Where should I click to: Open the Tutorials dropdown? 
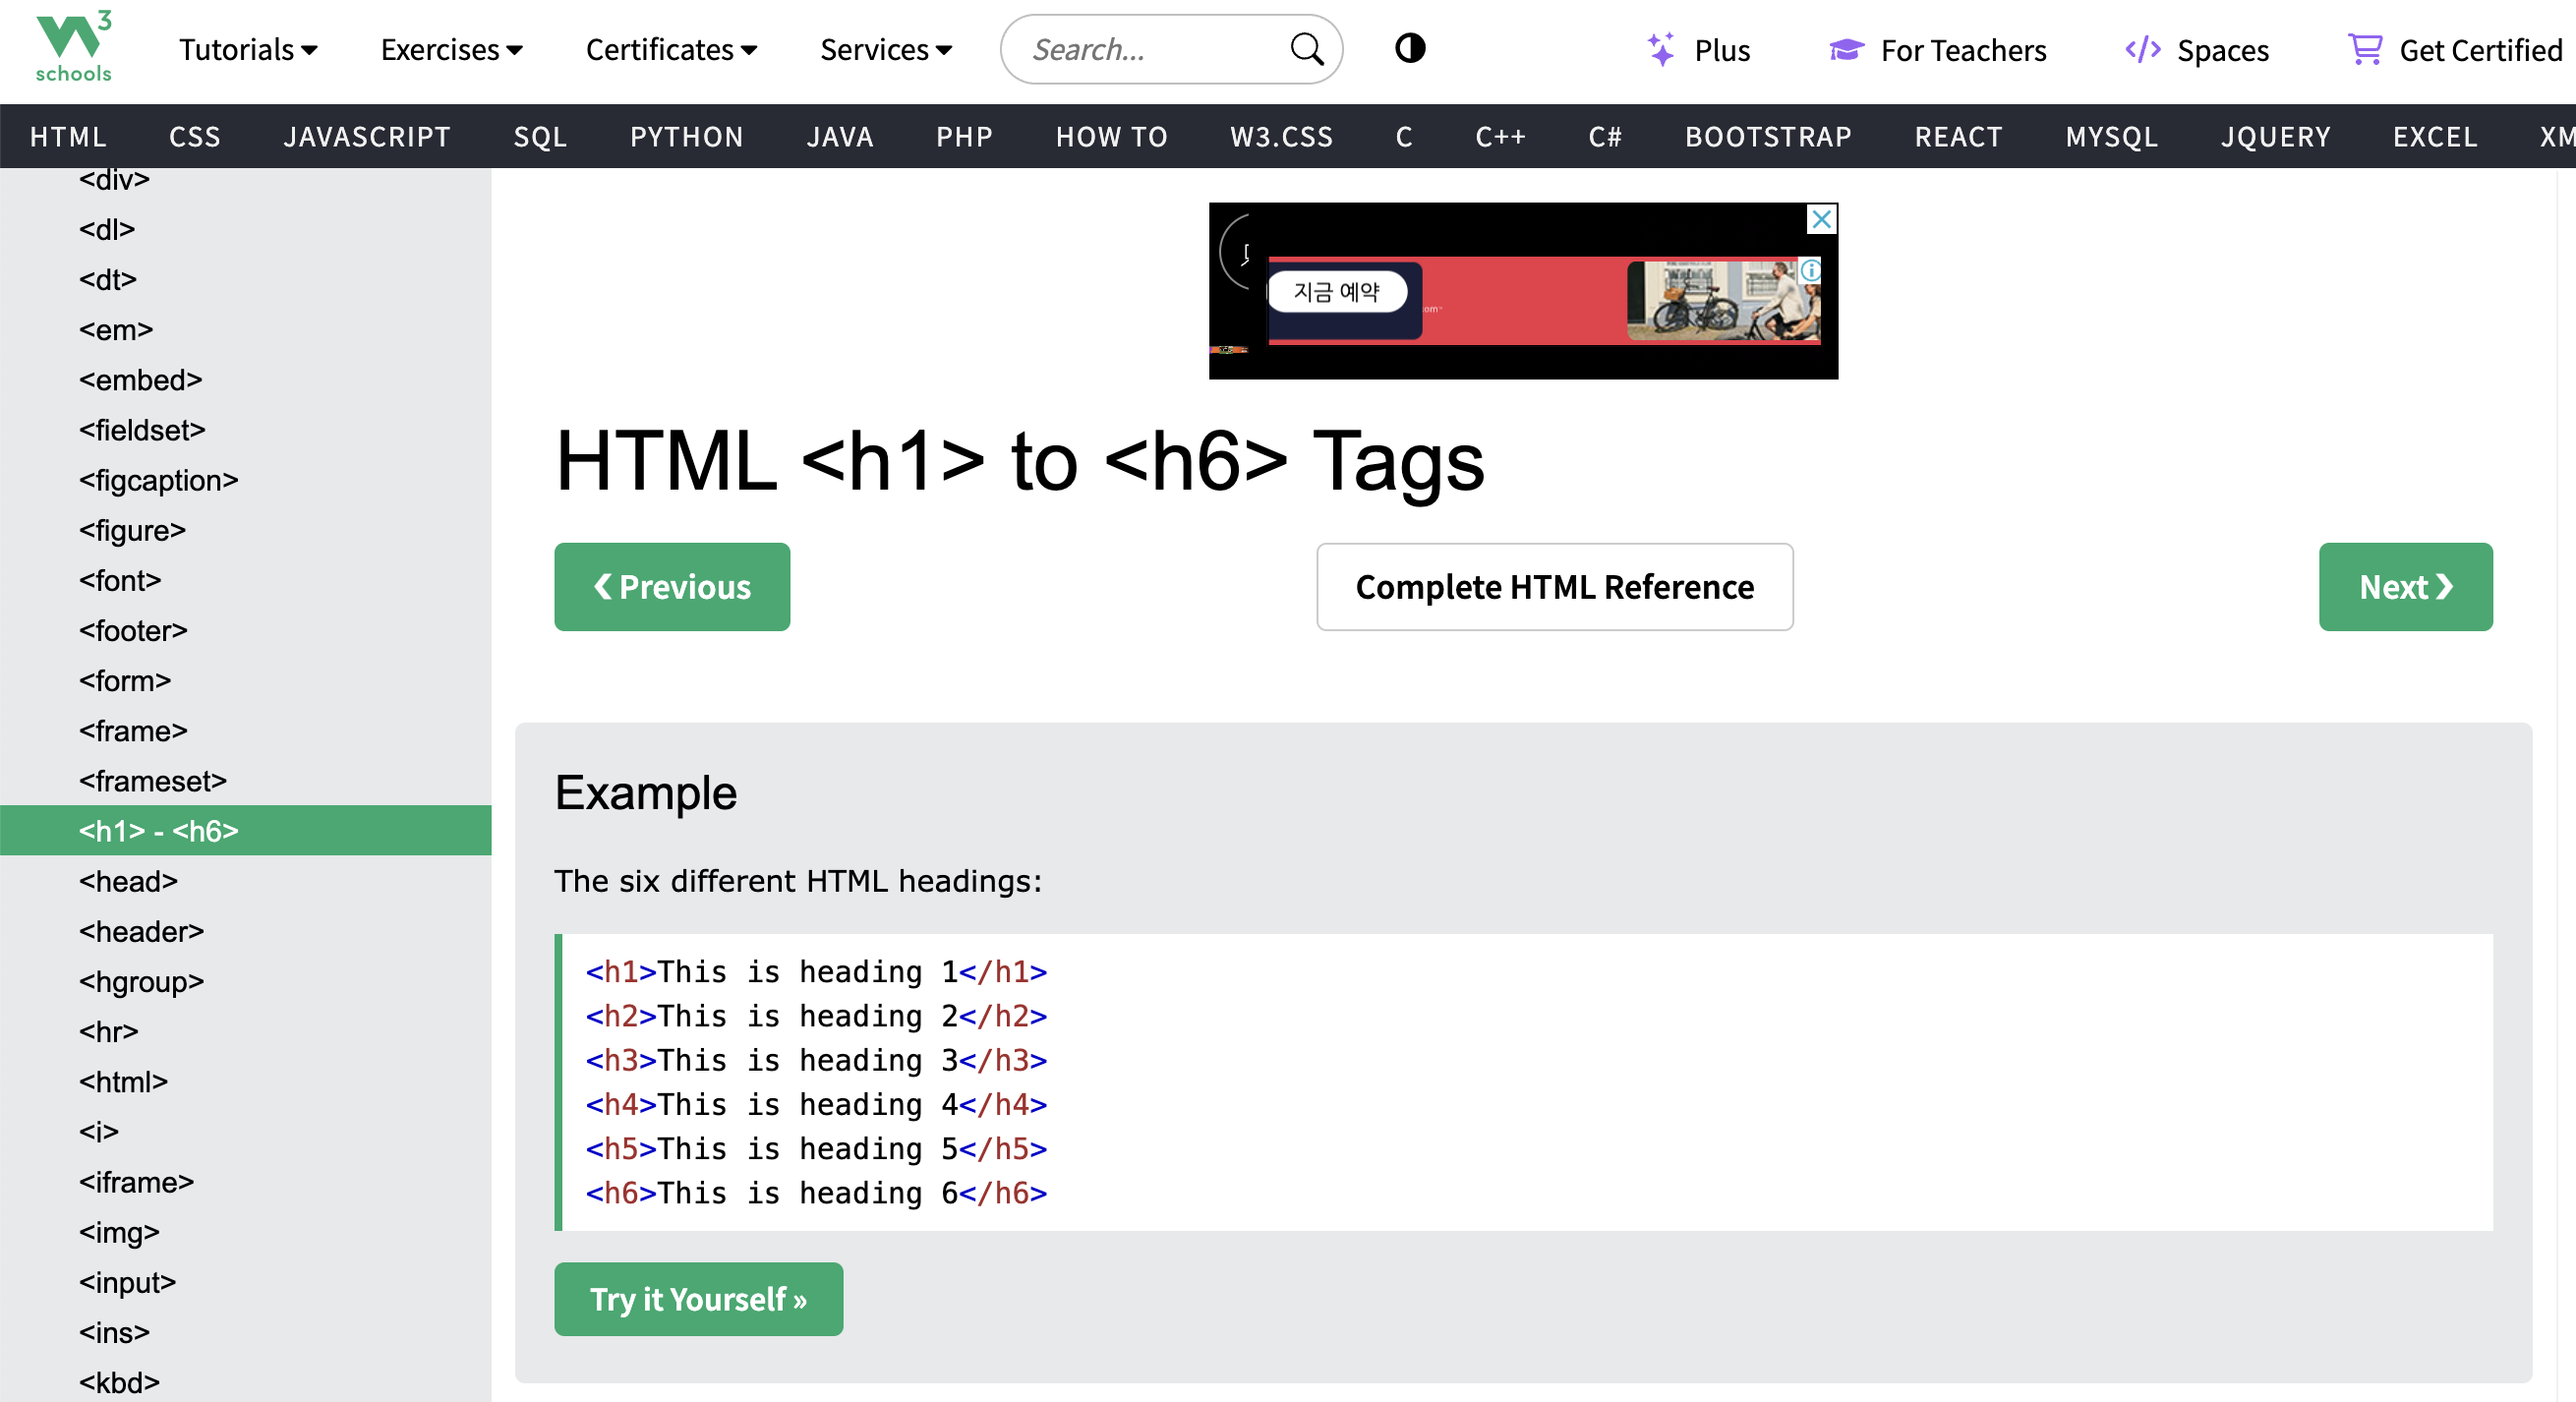(x=248, y=50)
